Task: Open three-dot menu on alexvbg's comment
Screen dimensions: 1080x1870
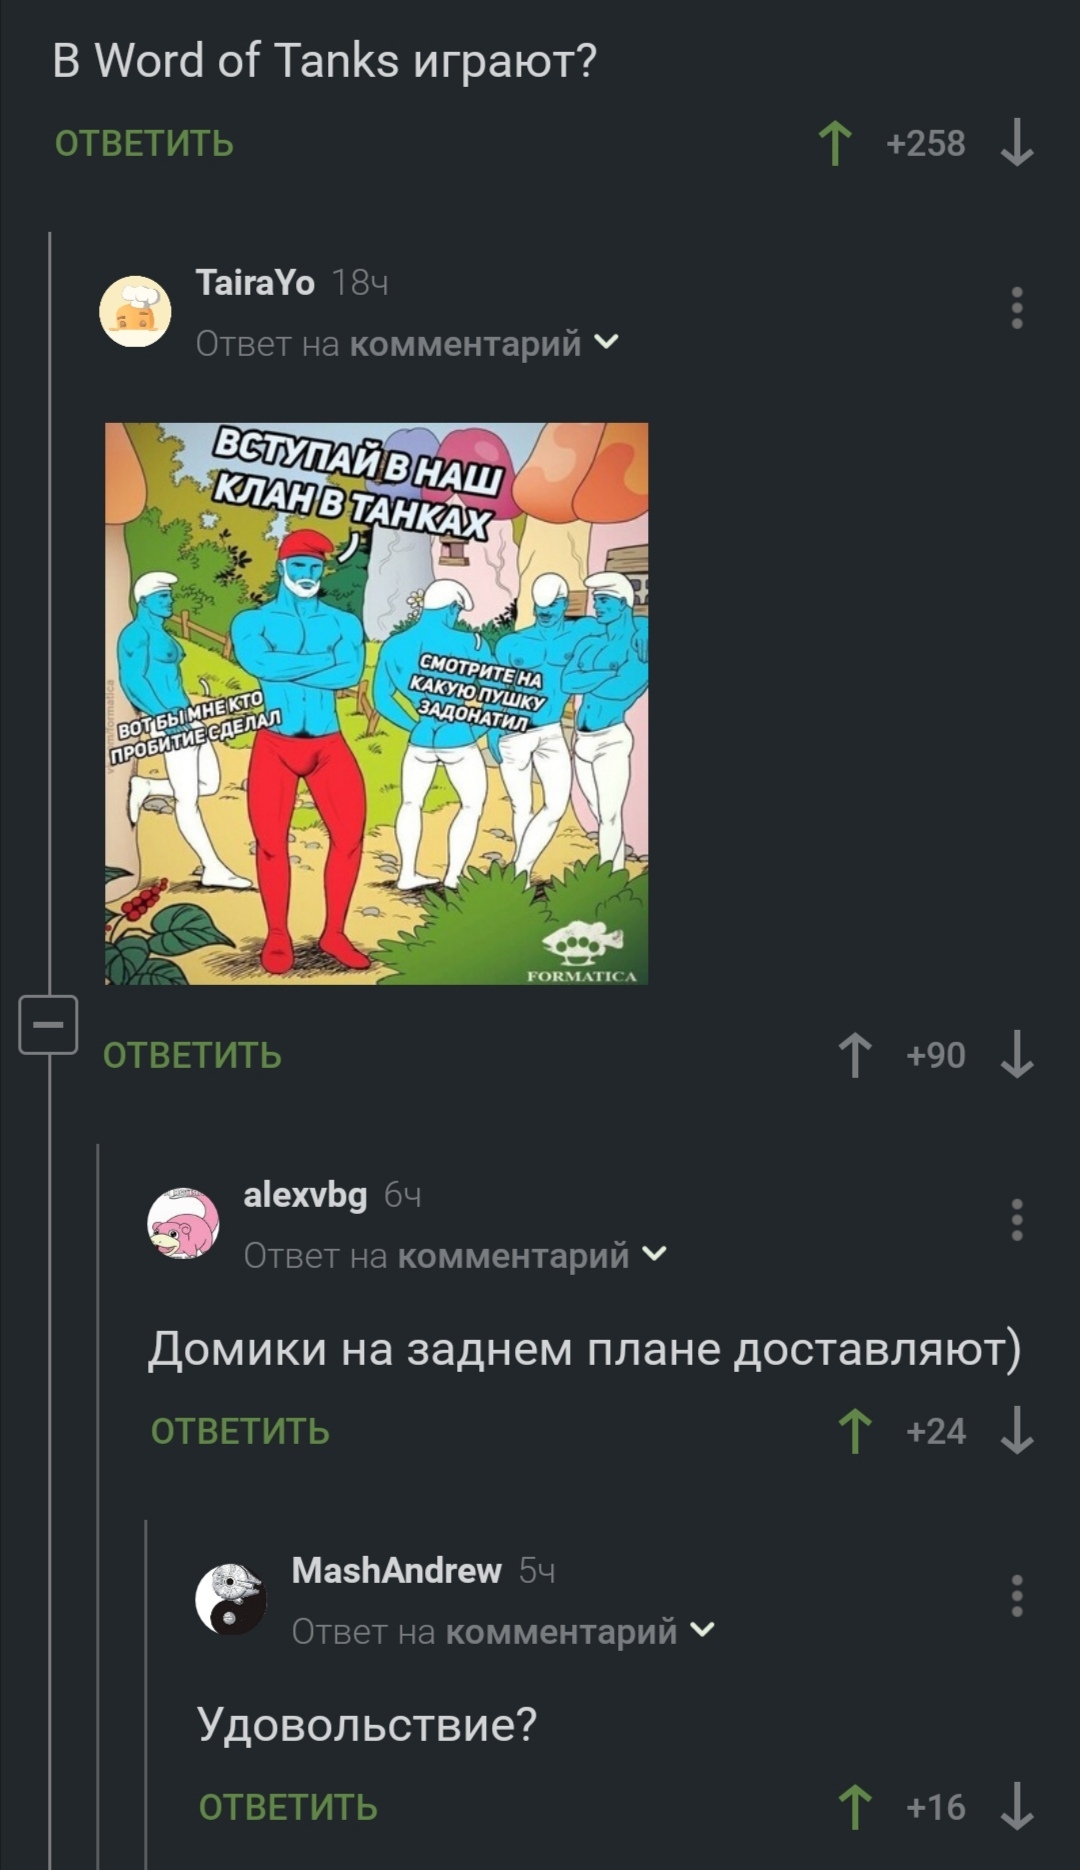Action: tap(1017, 1220)
